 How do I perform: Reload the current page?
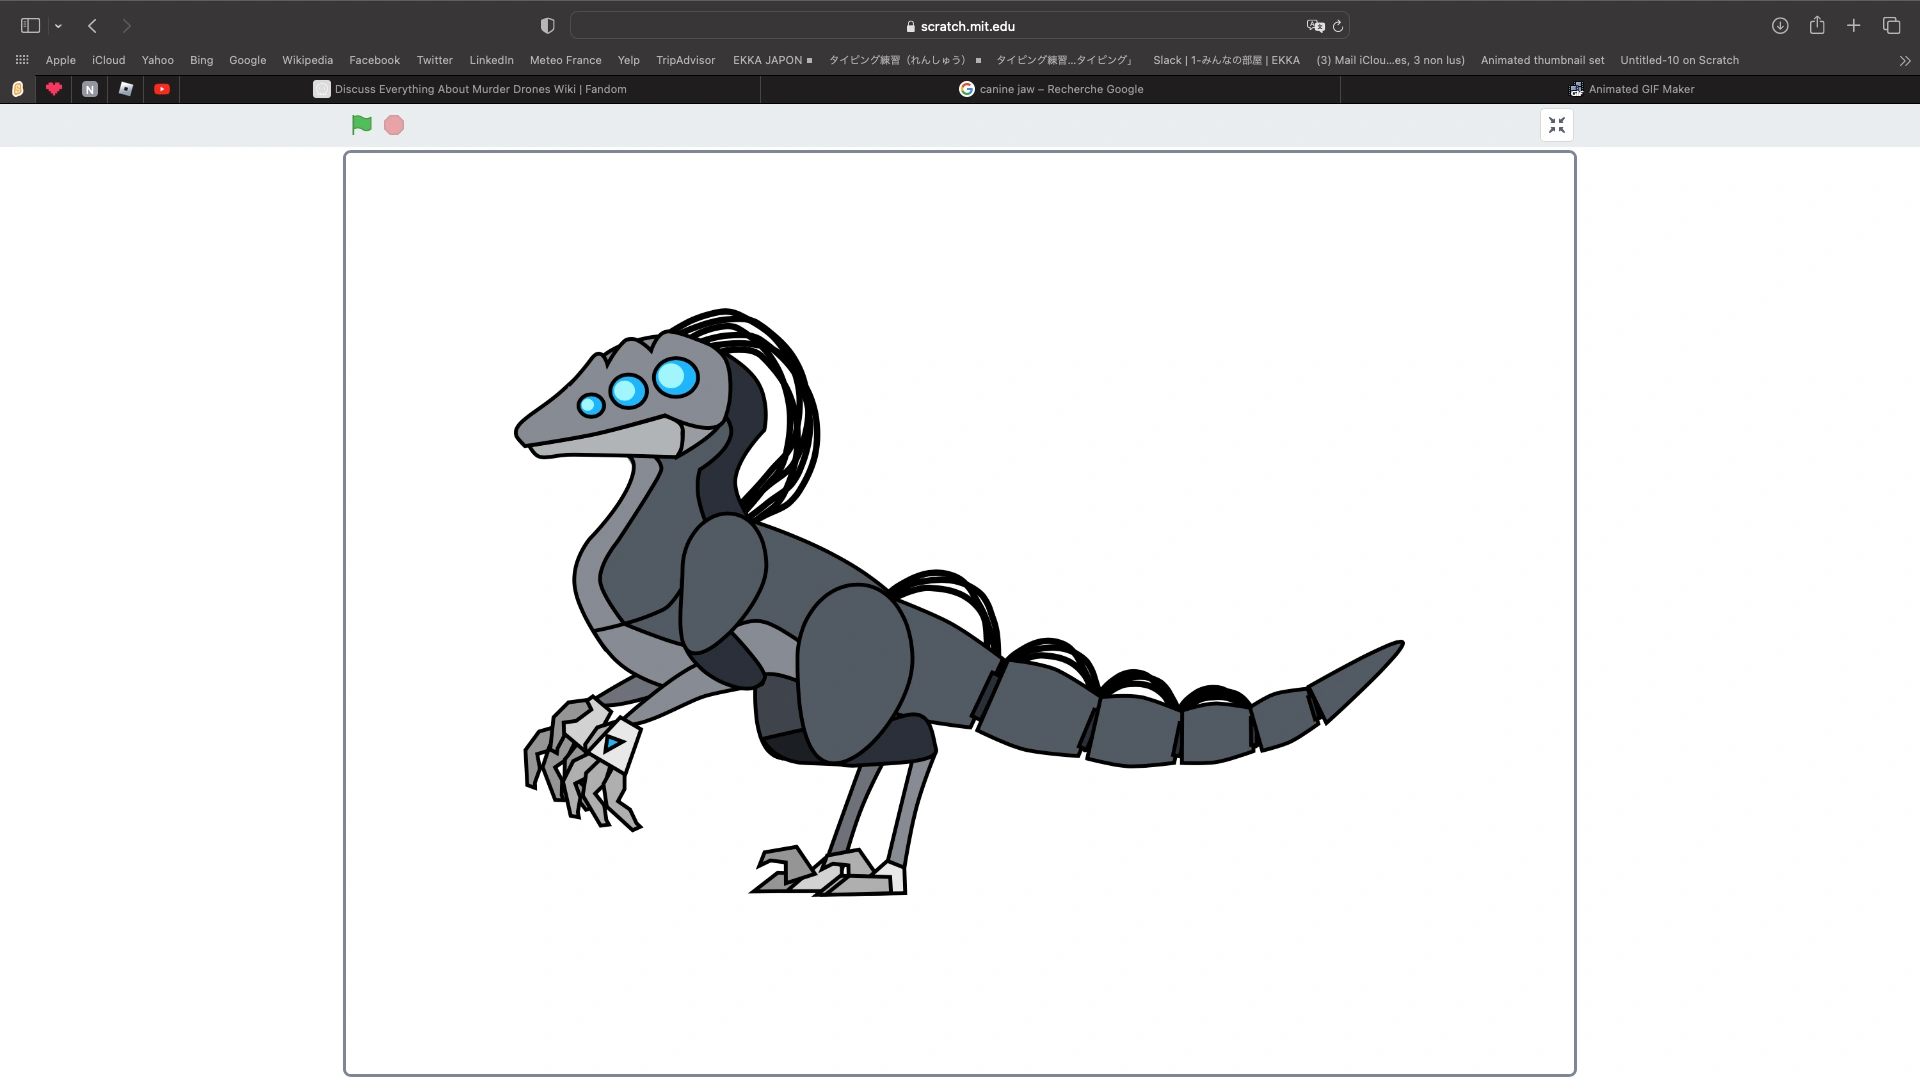[x=1338, y=26]
